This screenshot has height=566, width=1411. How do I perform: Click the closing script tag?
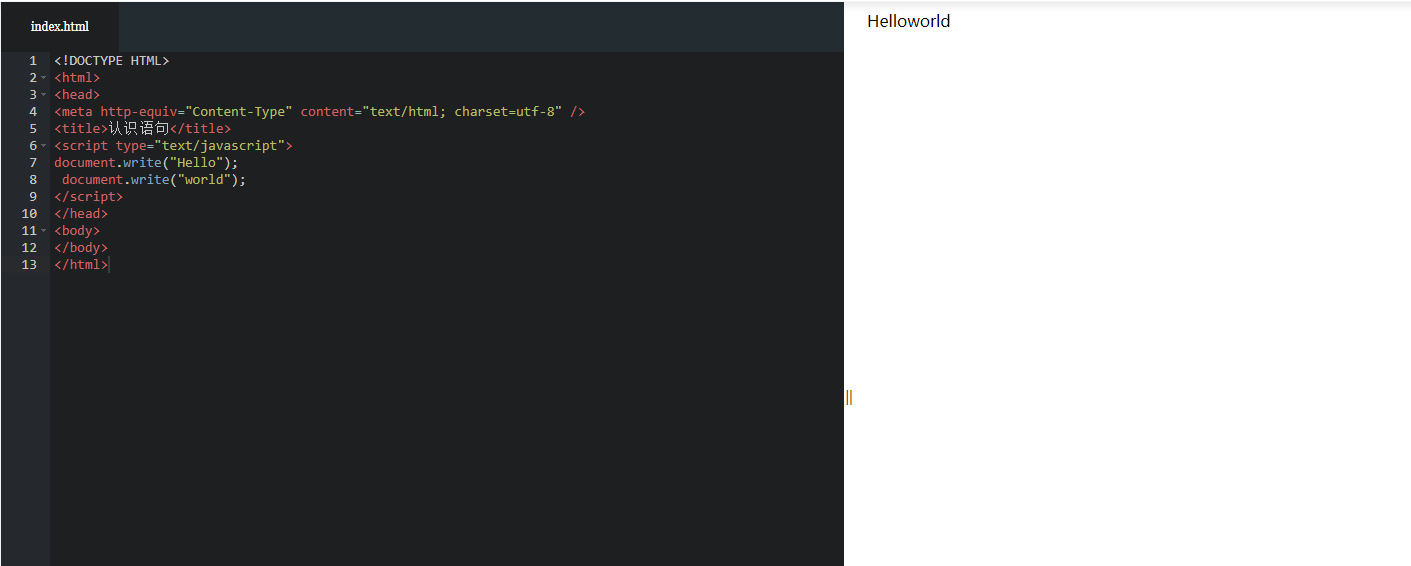tap(88, 197)
